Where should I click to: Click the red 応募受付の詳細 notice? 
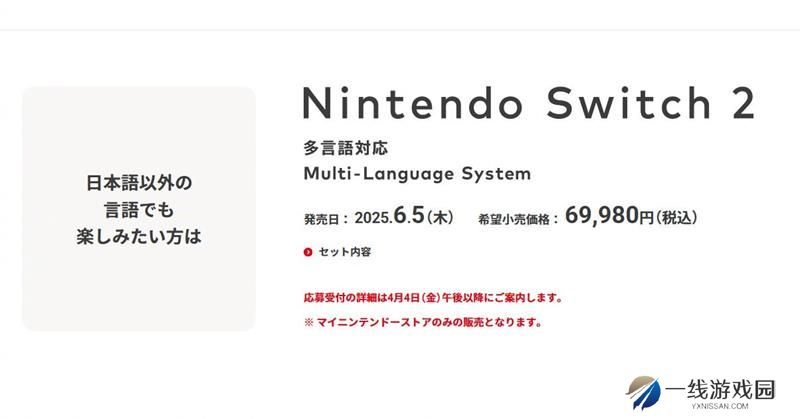[x=433, y=298]
